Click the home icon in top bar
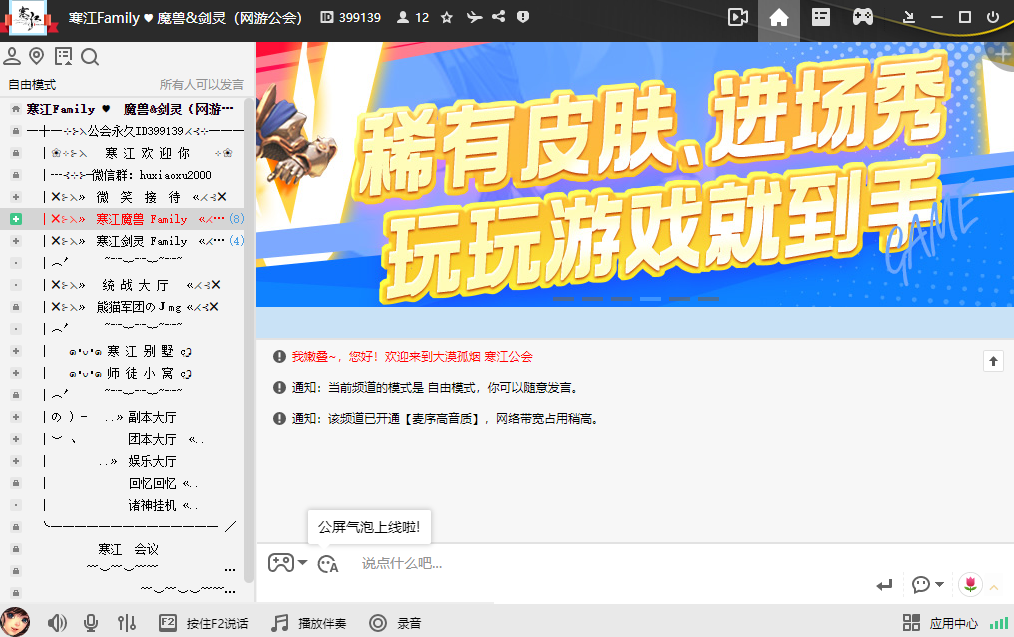Viewport: 1014px width, 637px height. tap(779, 17)
